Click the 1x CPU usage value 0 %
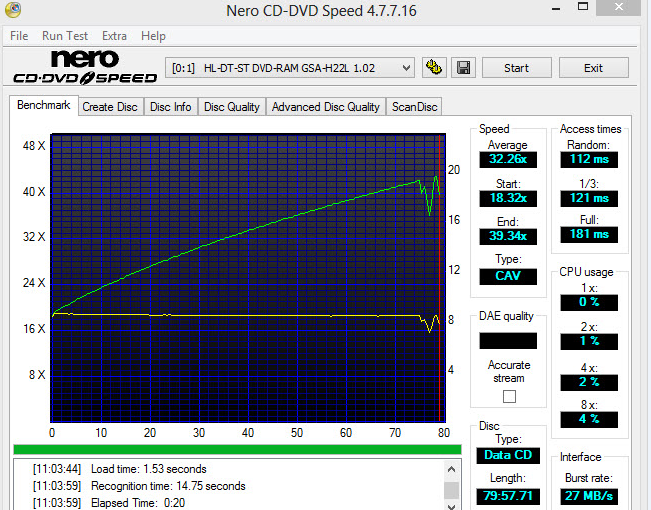 tap(589, 302)
